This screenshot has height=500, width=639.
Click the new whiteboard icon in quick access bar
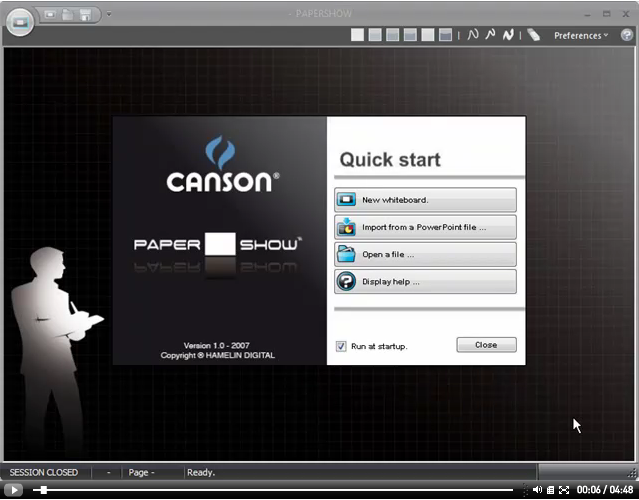50,15
